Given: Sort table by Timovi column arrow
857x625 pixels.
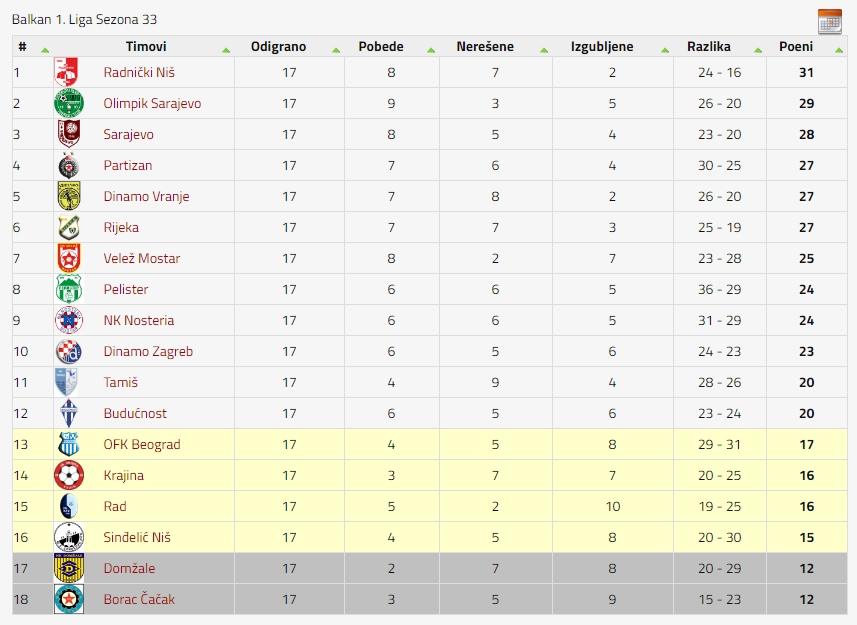Looking at the screenshot, I should point(226,50).
